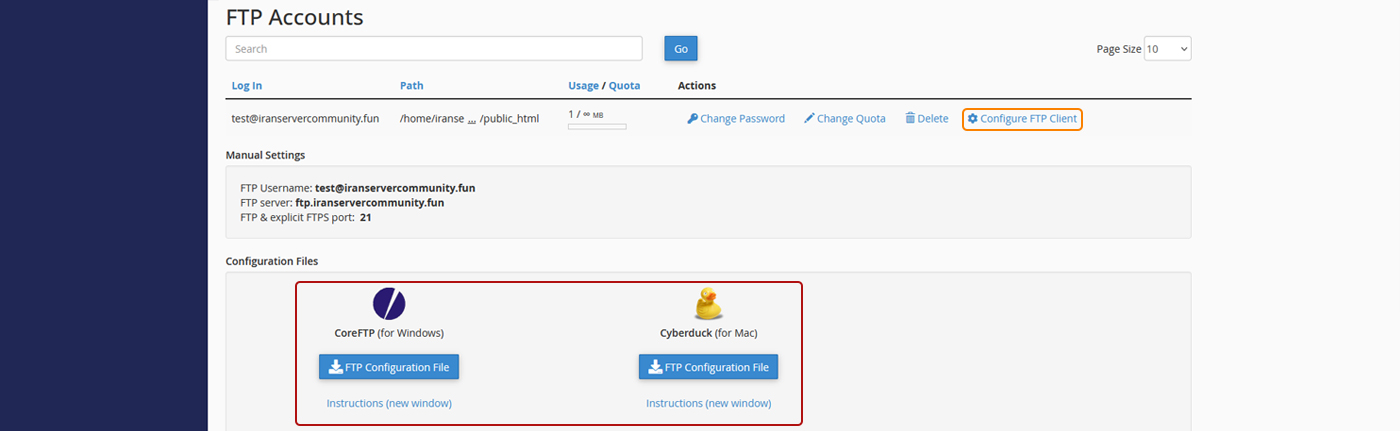Click the trash icon for Delete
The width and height of the screenshot is (1400, 431).
click(x=910, y=119)
